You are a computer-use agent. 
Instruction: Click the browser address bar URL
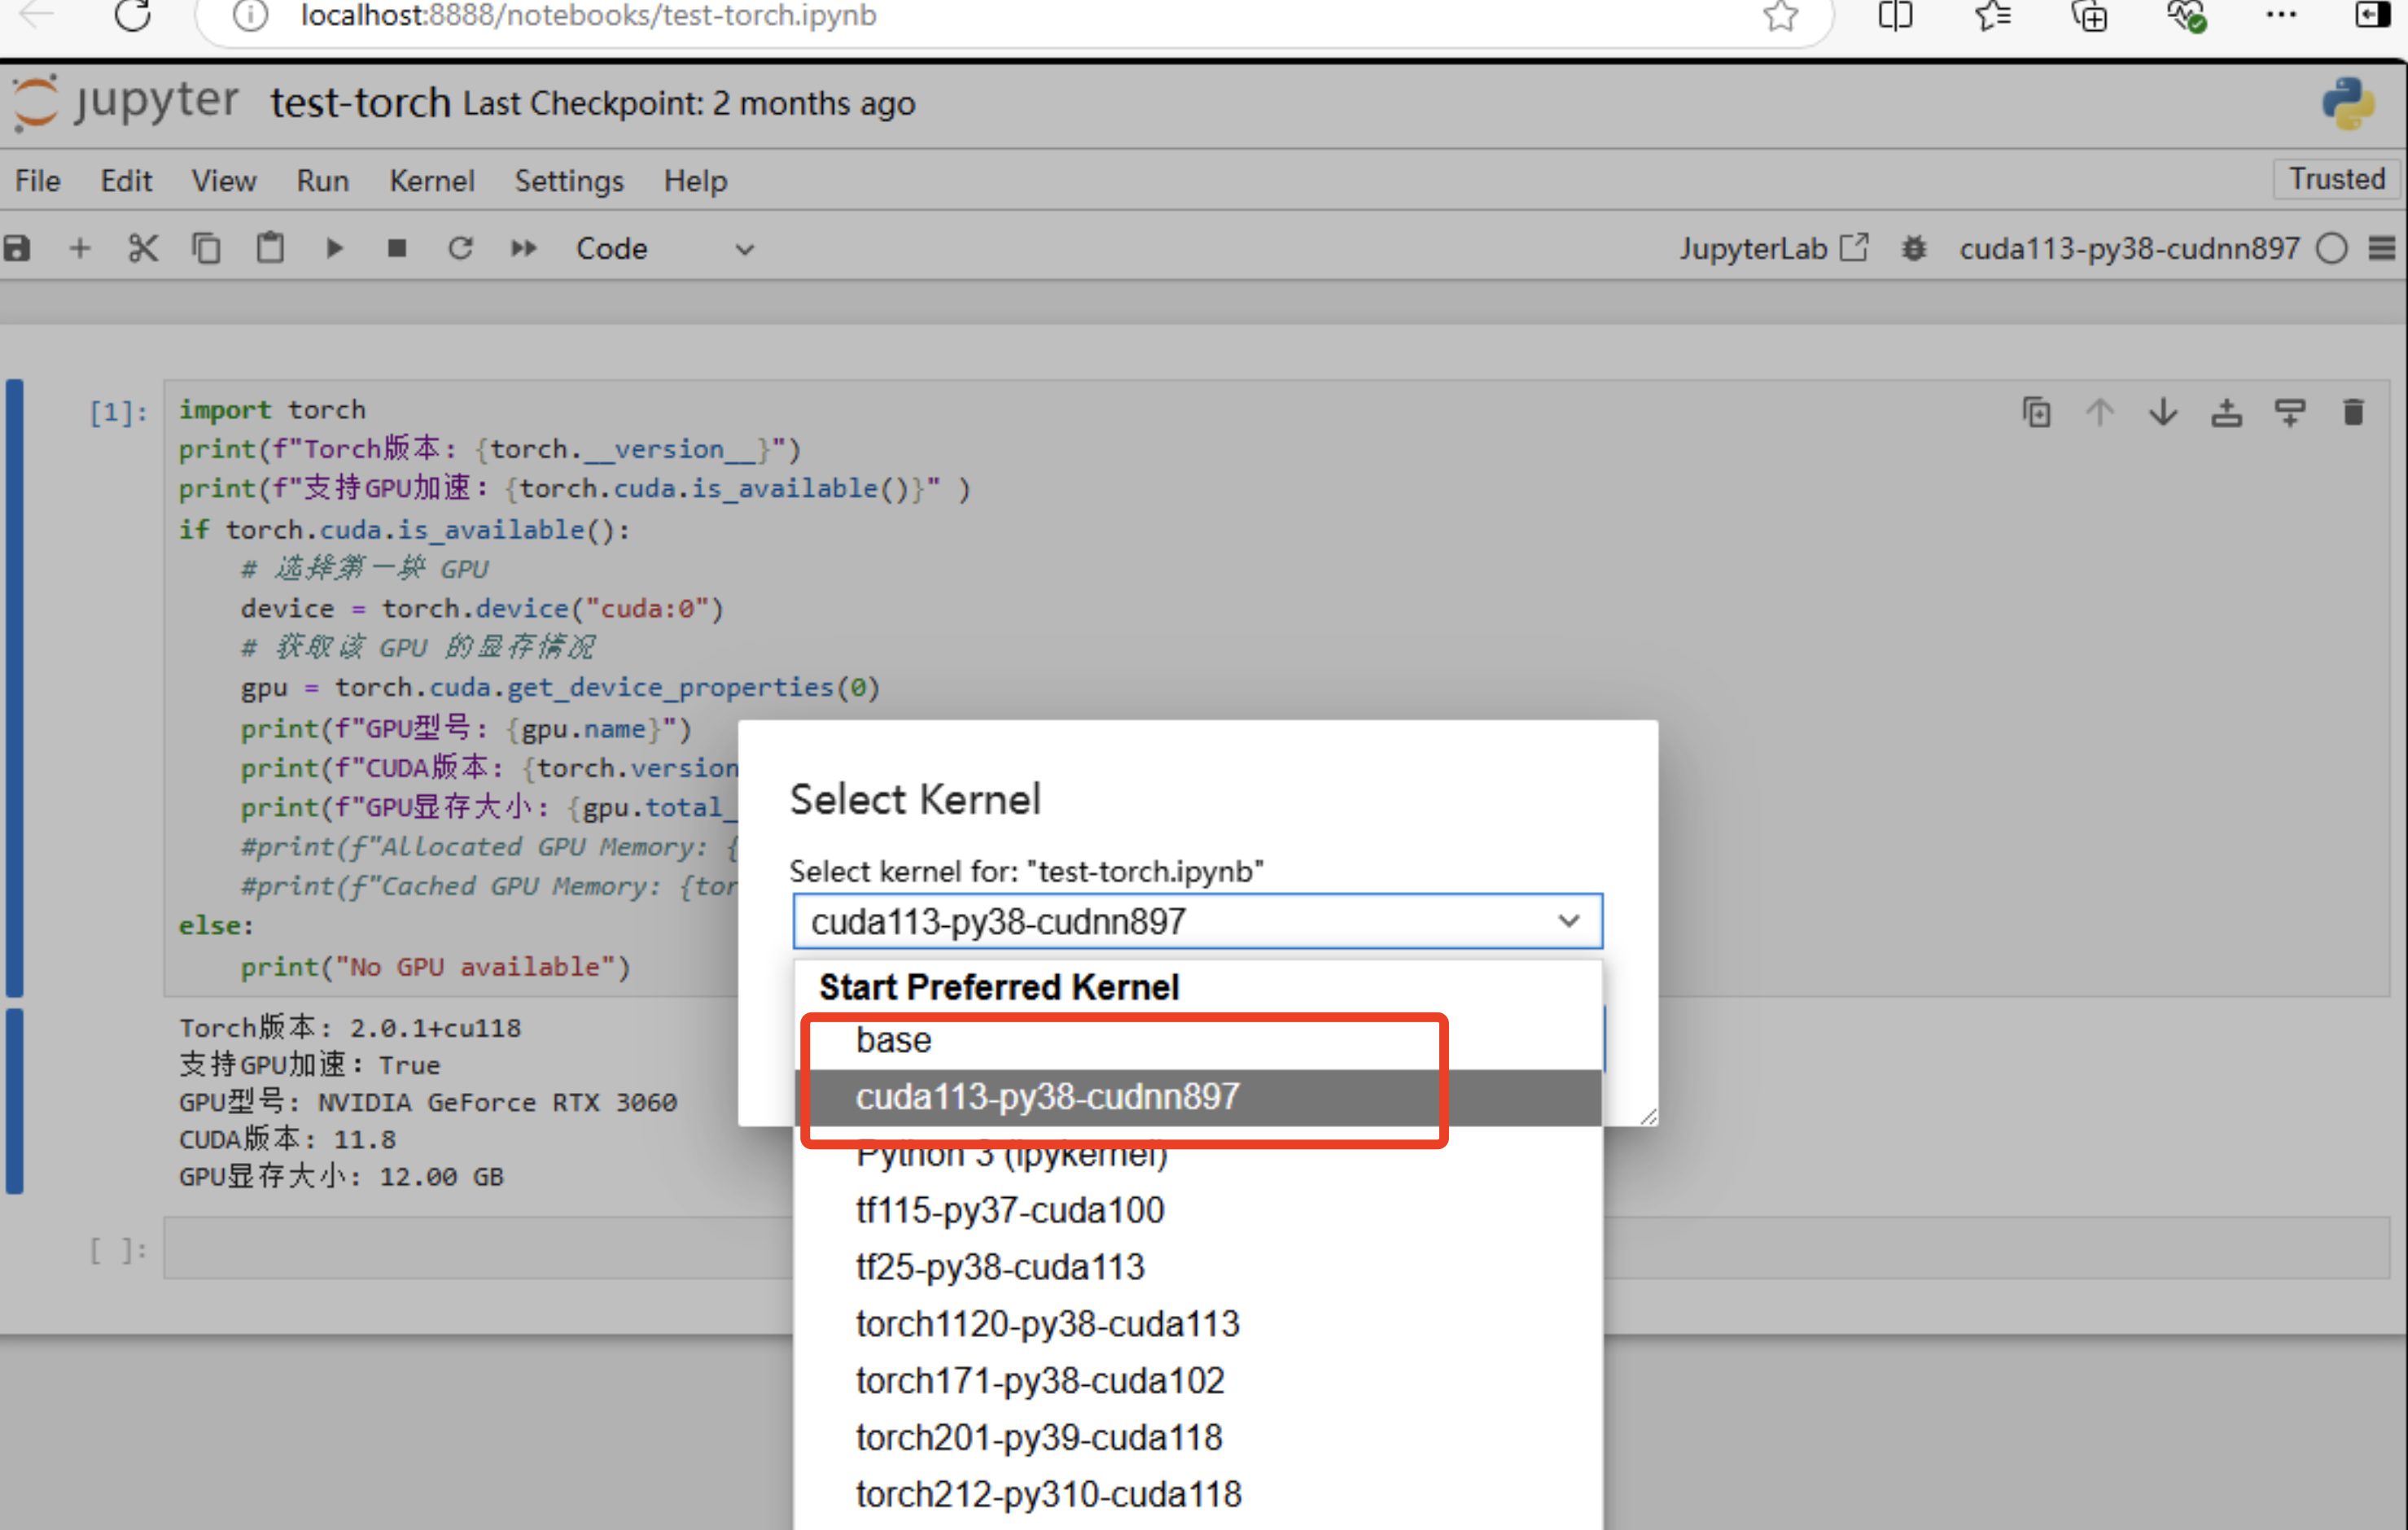[588, 15]
